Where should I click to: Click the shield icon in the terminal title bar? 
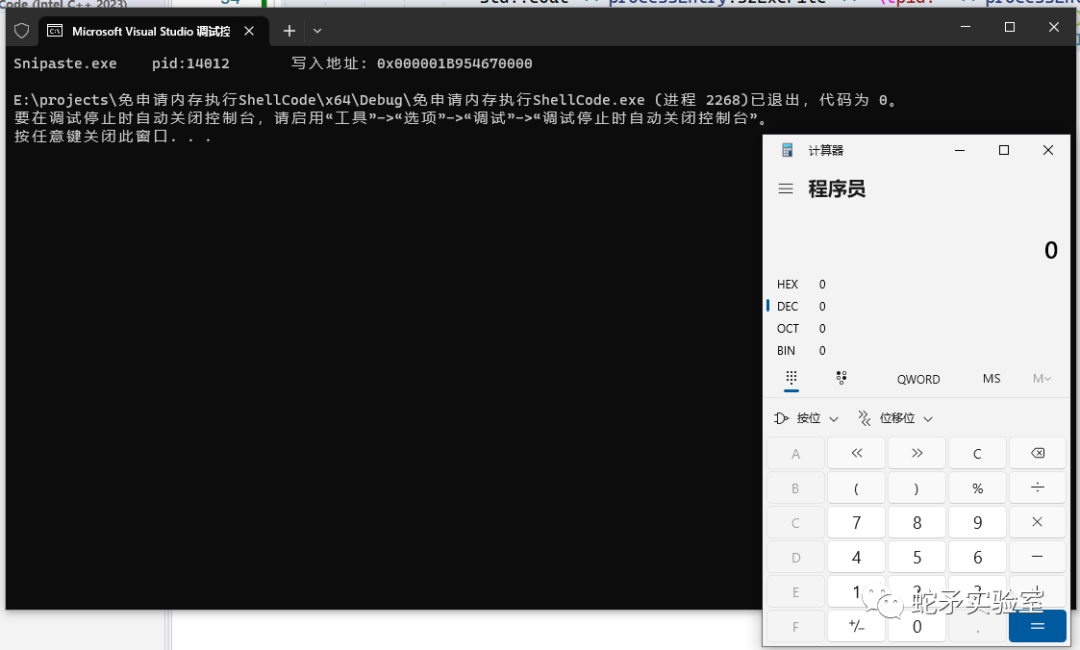tap(21, 30)
